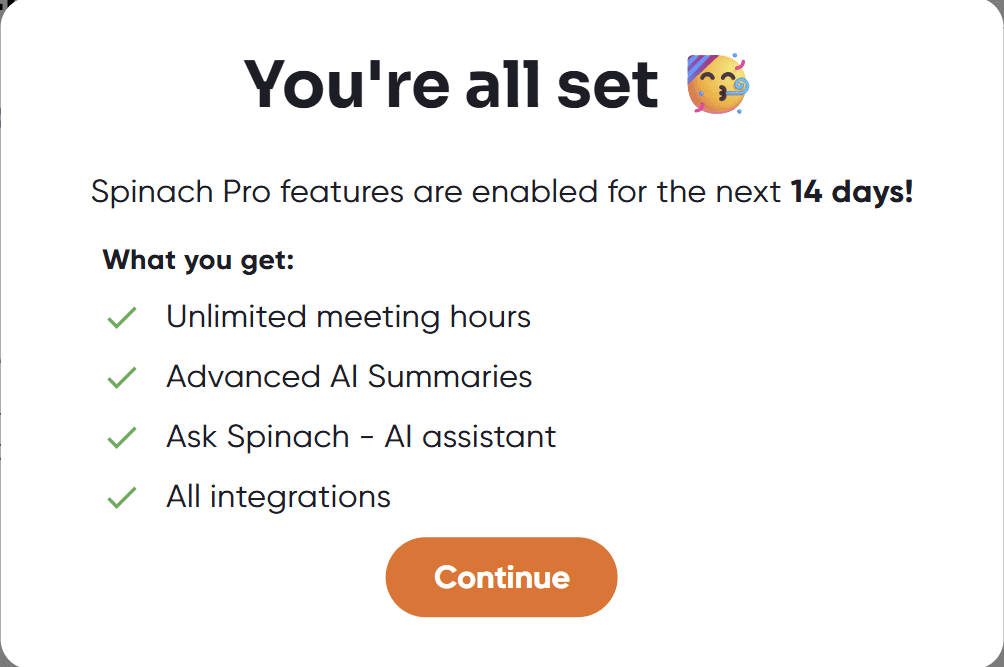Click the "AI assistant" phrase
Screen dimensions: 1004x667
click(x=470, y=437)
